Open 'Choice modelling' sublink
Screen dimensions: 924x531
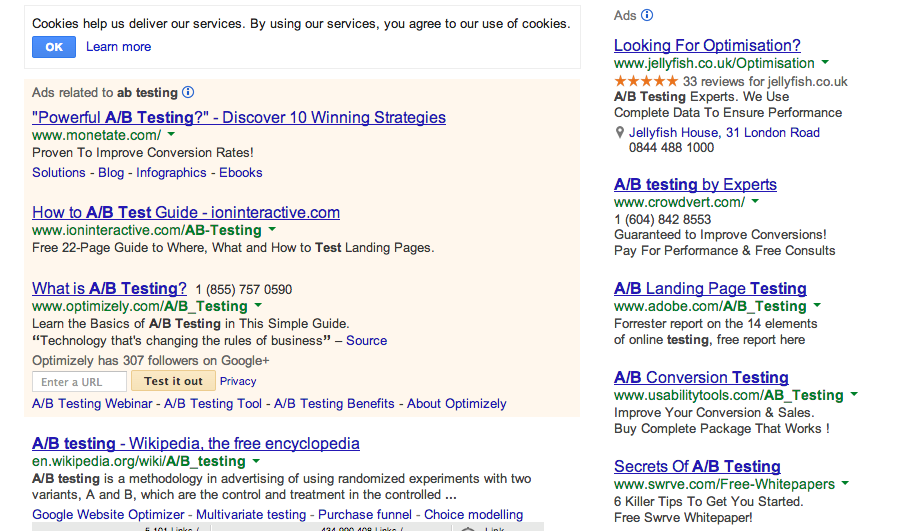tap(474, 514)
